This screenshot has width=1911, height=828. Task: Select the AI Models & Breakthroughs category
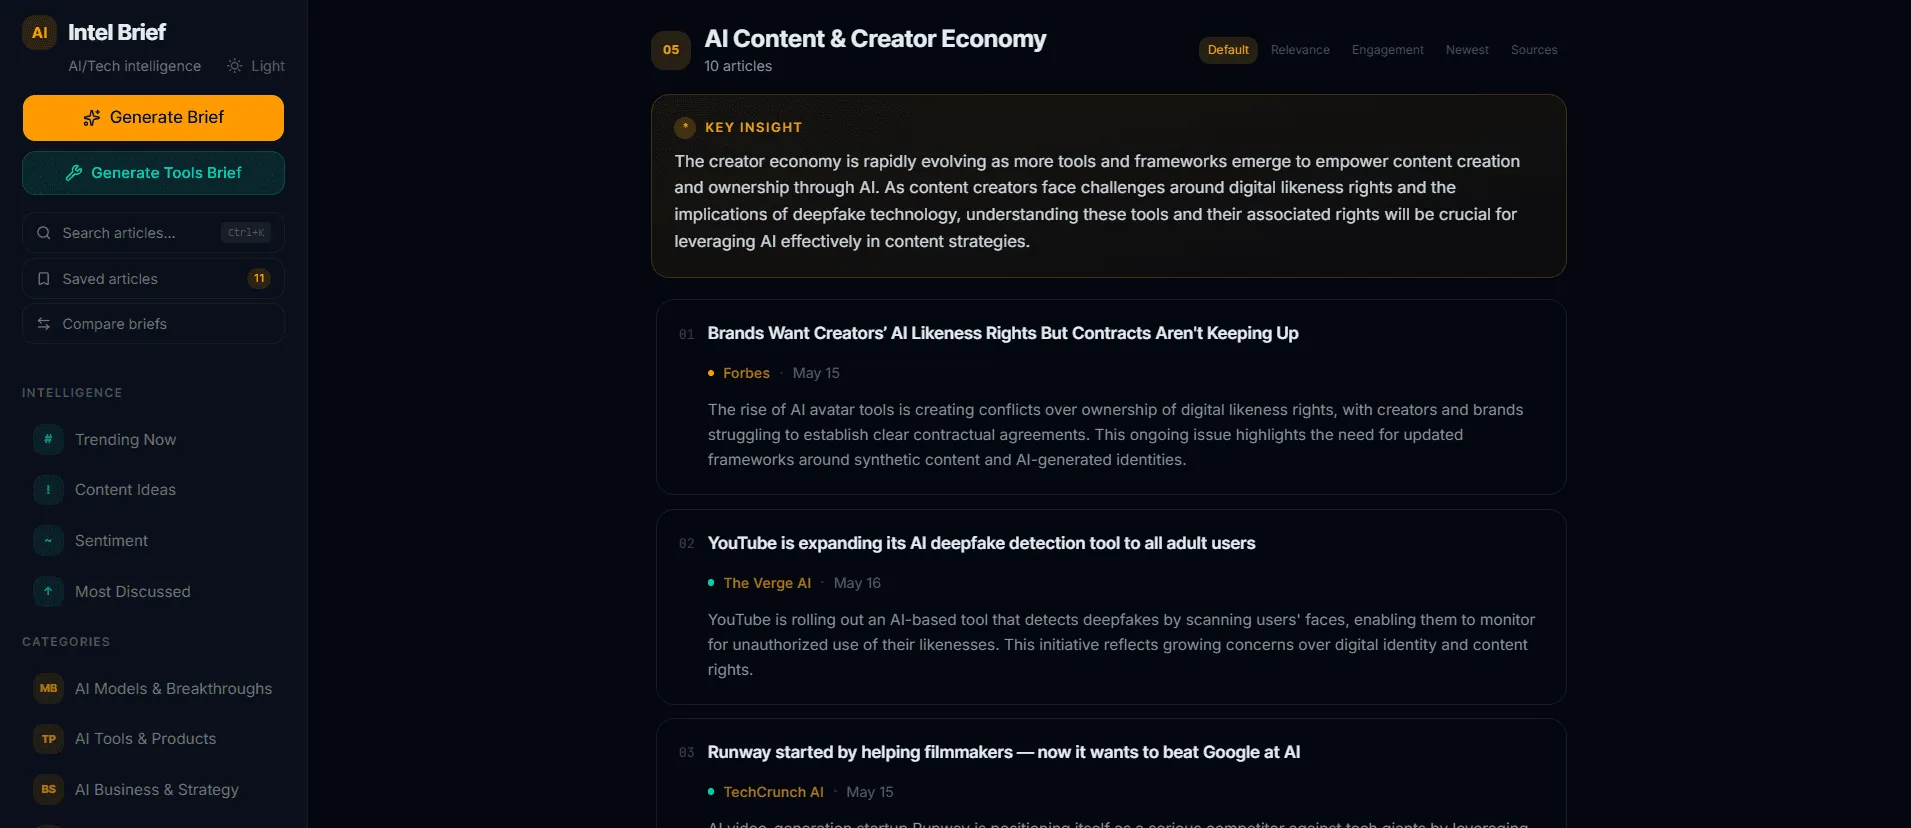(153, 688)
